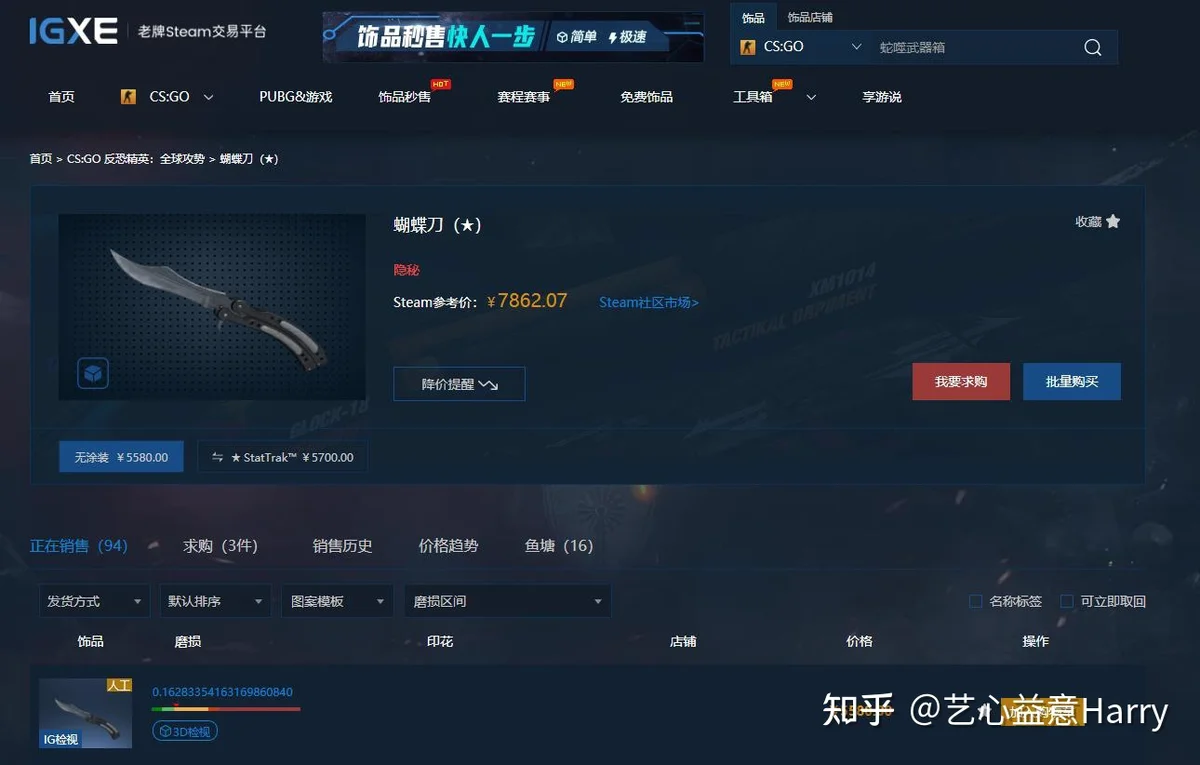Enable the 名称标签 checkbox
Image resolution: width=1200 pixels, height=765 pixels.
[x=975, y=601]
